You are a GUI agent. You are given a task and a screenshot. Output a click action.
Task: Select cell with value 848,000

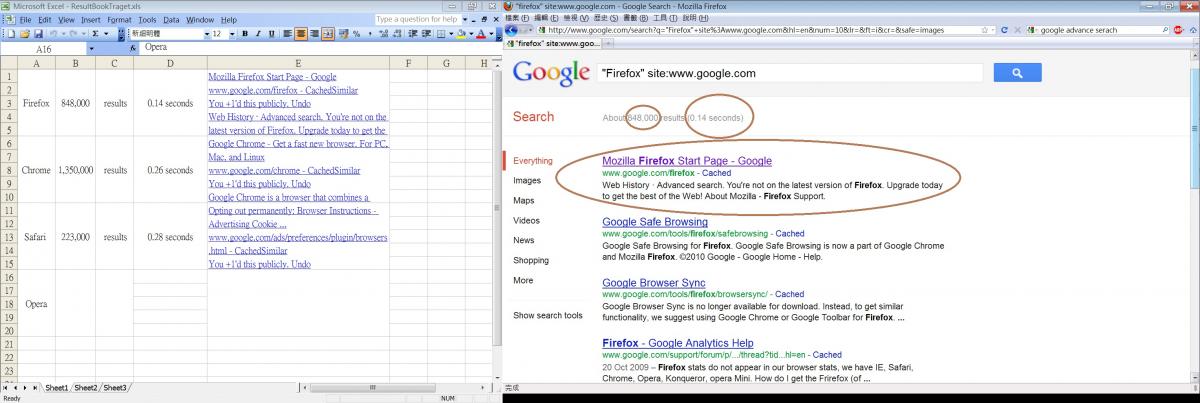(75, 103)
